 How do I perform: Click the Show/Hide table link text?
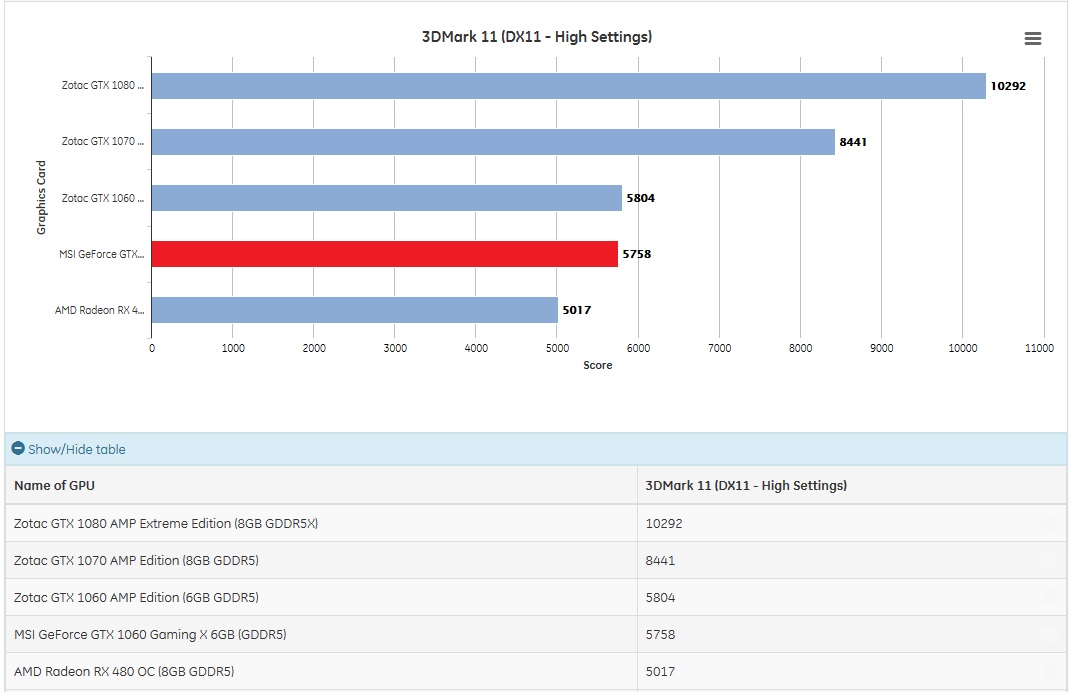pyautogui.click(x=76, y=449)
